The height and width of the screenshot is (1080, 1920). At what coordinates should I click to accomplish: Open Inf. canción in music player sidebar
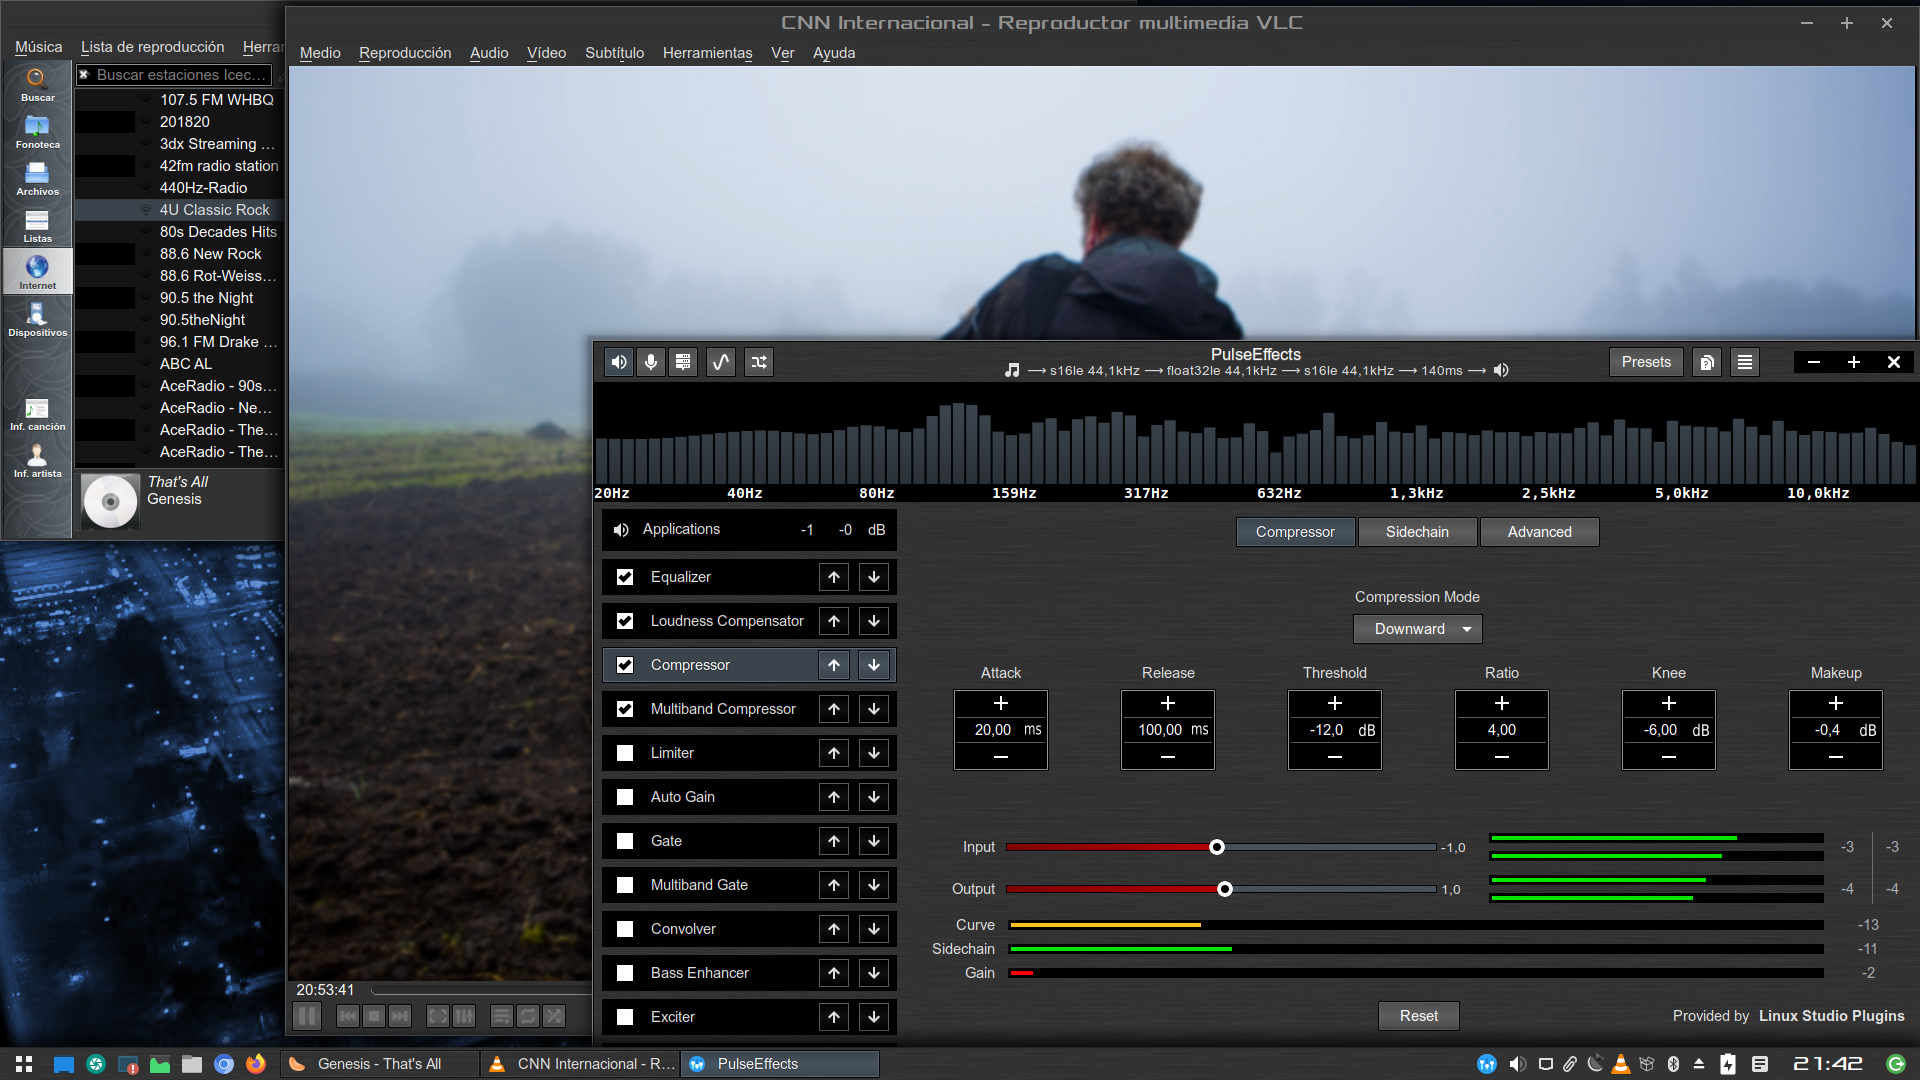(x=37, y=413)
